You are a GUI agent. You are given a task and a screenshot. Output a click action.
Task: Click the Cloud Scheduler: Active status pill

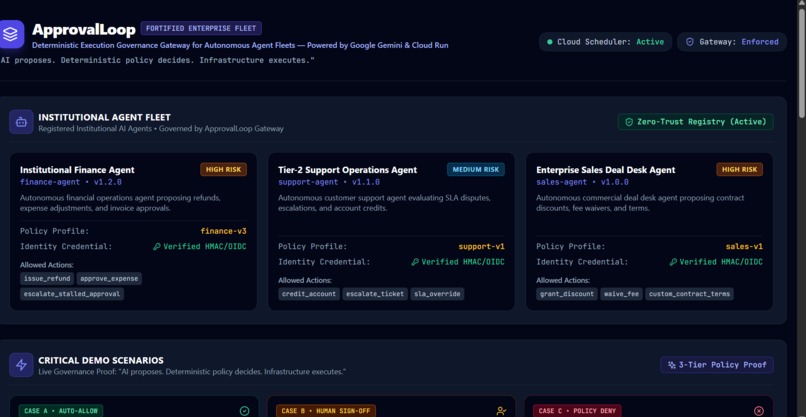click(605, 42)
